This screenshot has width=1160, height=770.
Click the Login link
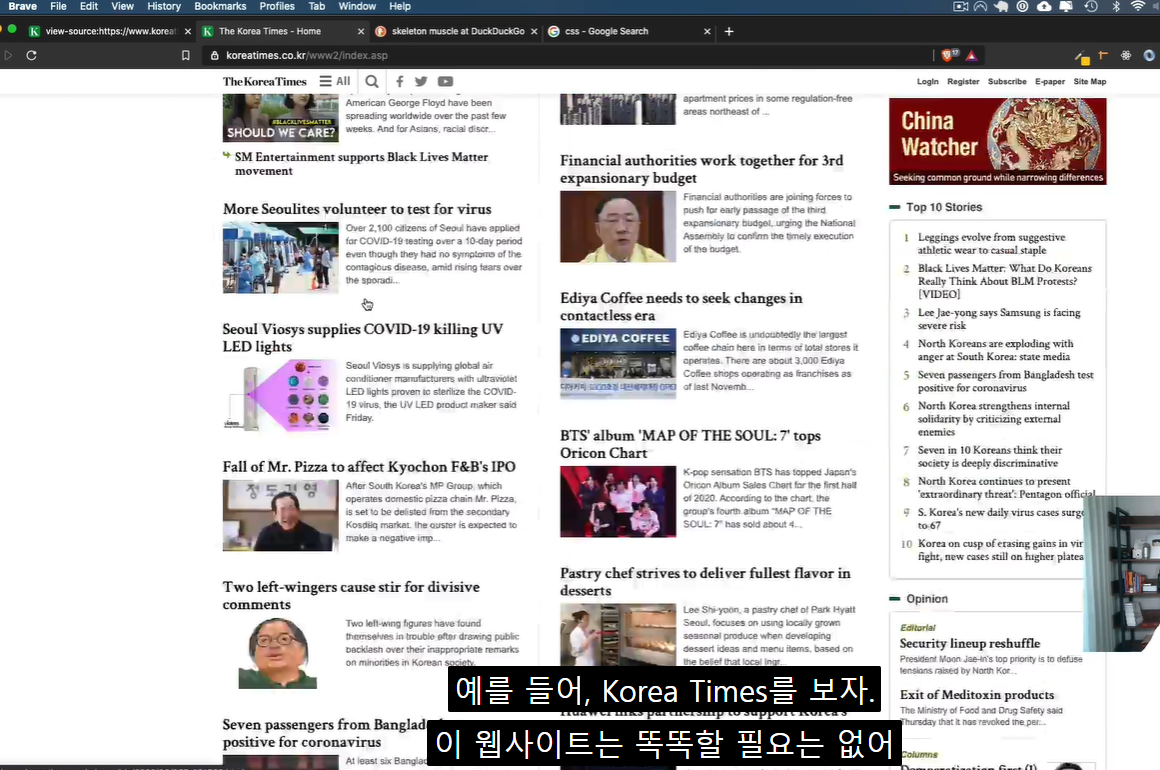click(x=927, y=81)
